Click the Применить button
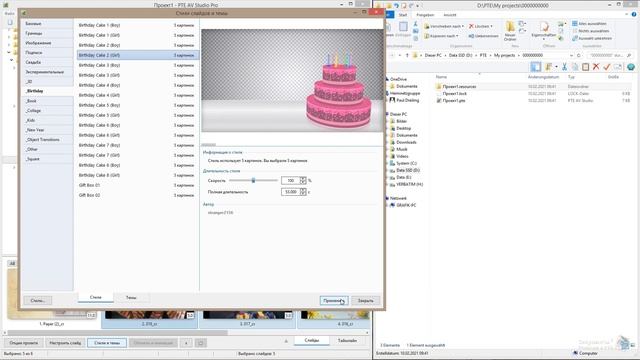Viewport: 640px width, 360px height. point(334,300)
